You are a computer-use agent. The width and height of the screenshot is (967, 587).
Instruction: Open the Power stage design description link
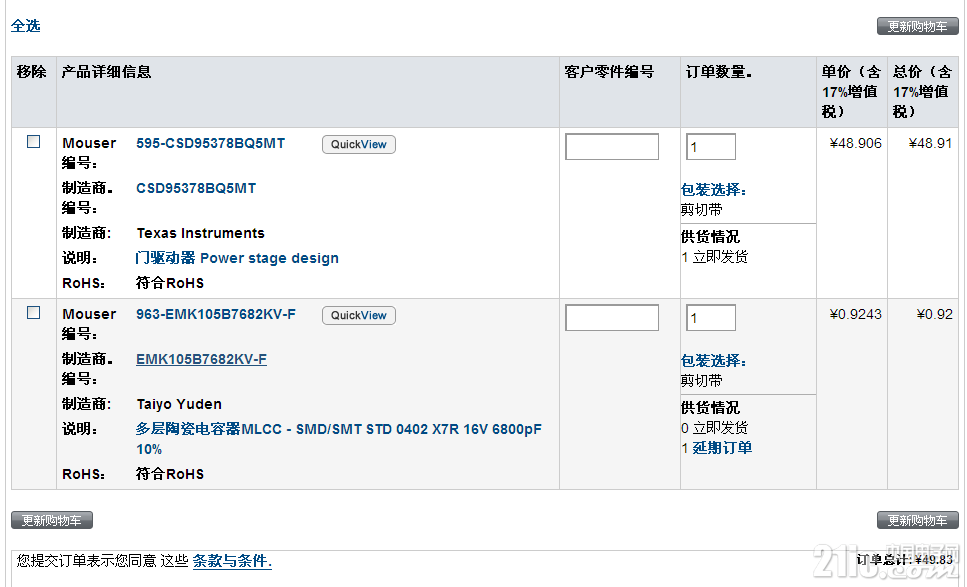237,258
